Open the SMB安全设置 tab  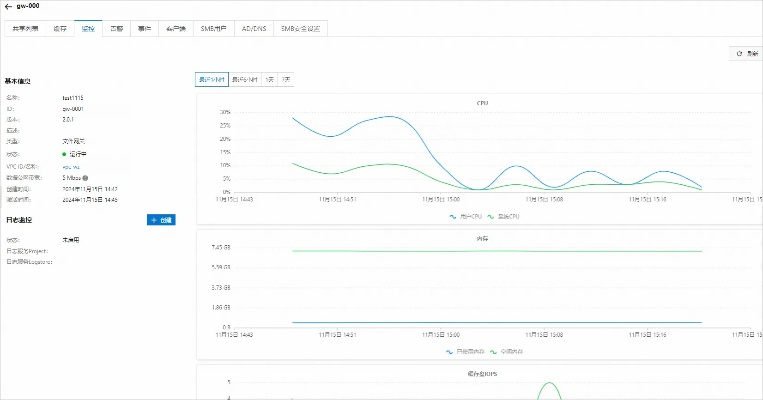(300, 29)
